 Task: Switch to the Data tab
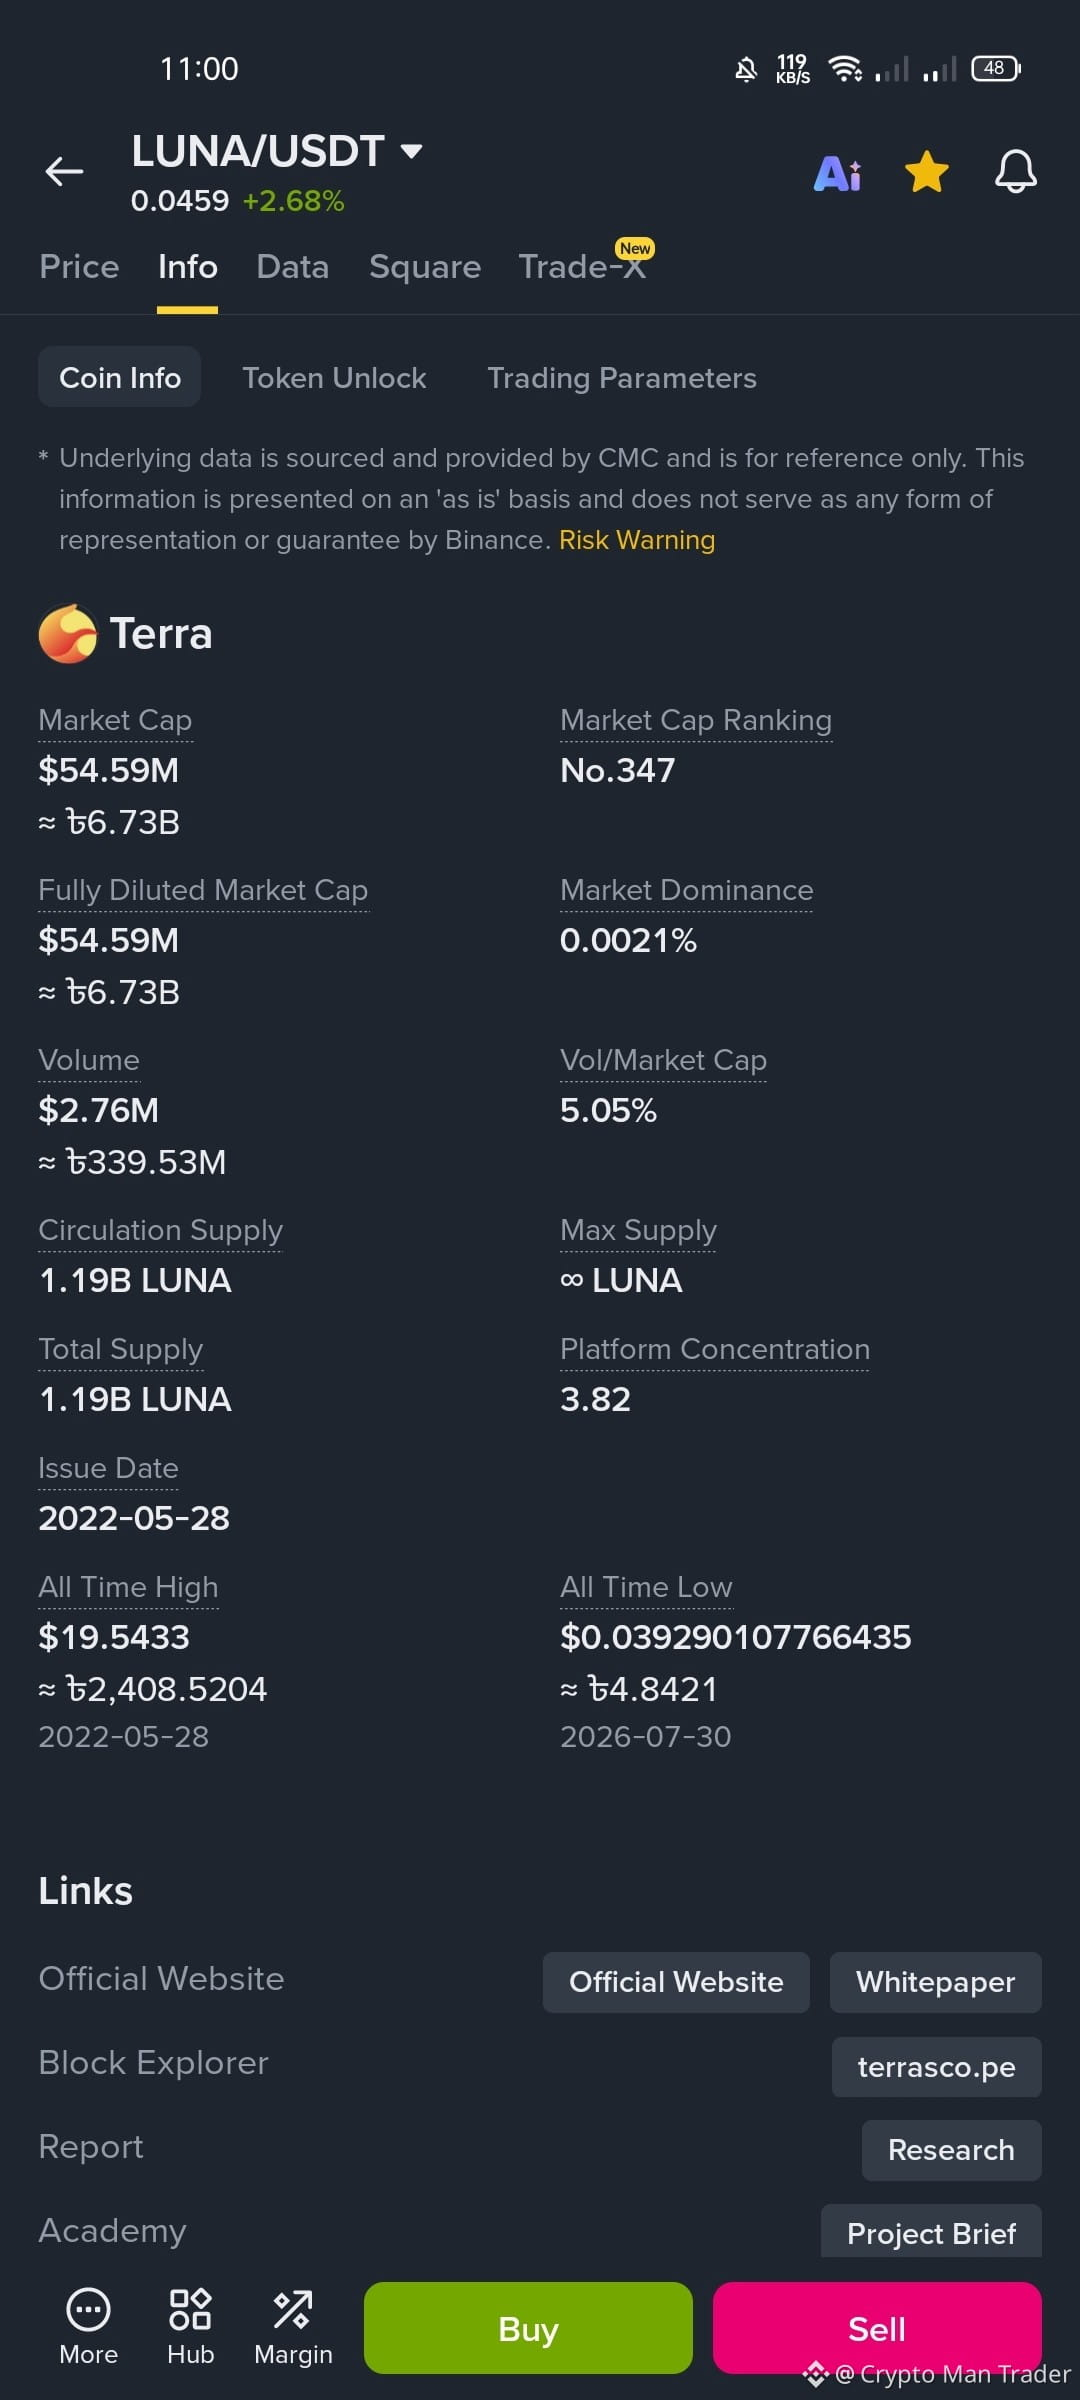pos(292,267)
